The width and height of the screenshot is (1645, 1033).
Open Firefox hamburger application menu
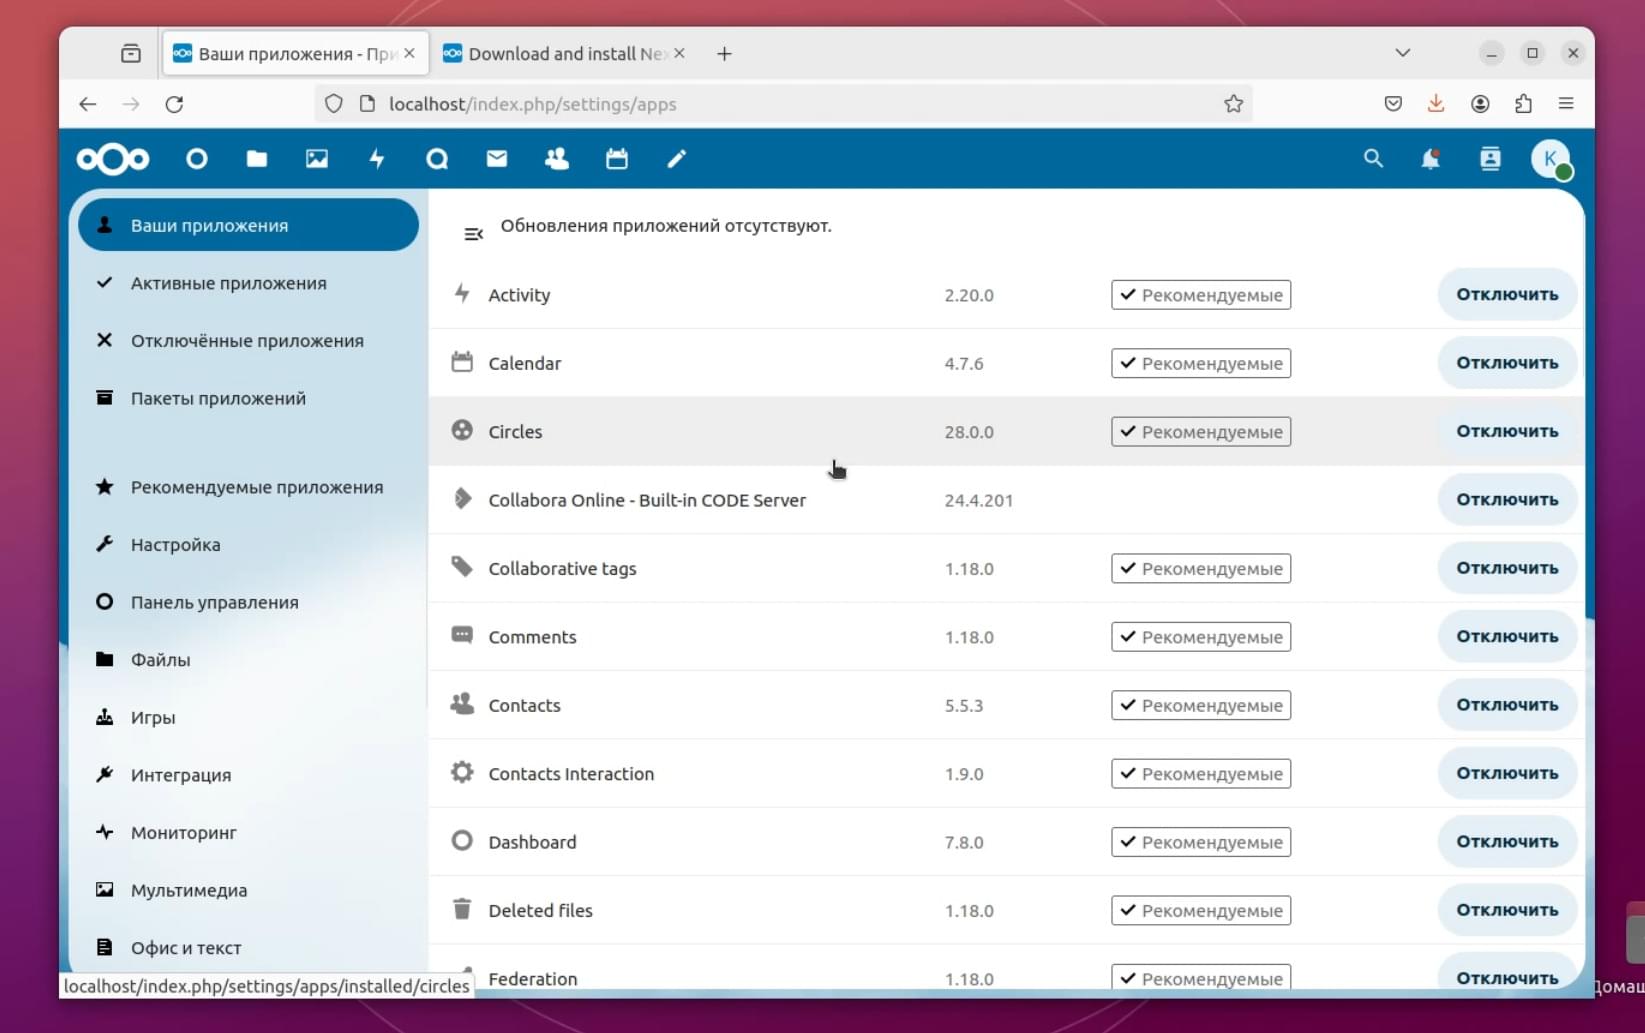pyautogui.click(x=1566, y=104)
